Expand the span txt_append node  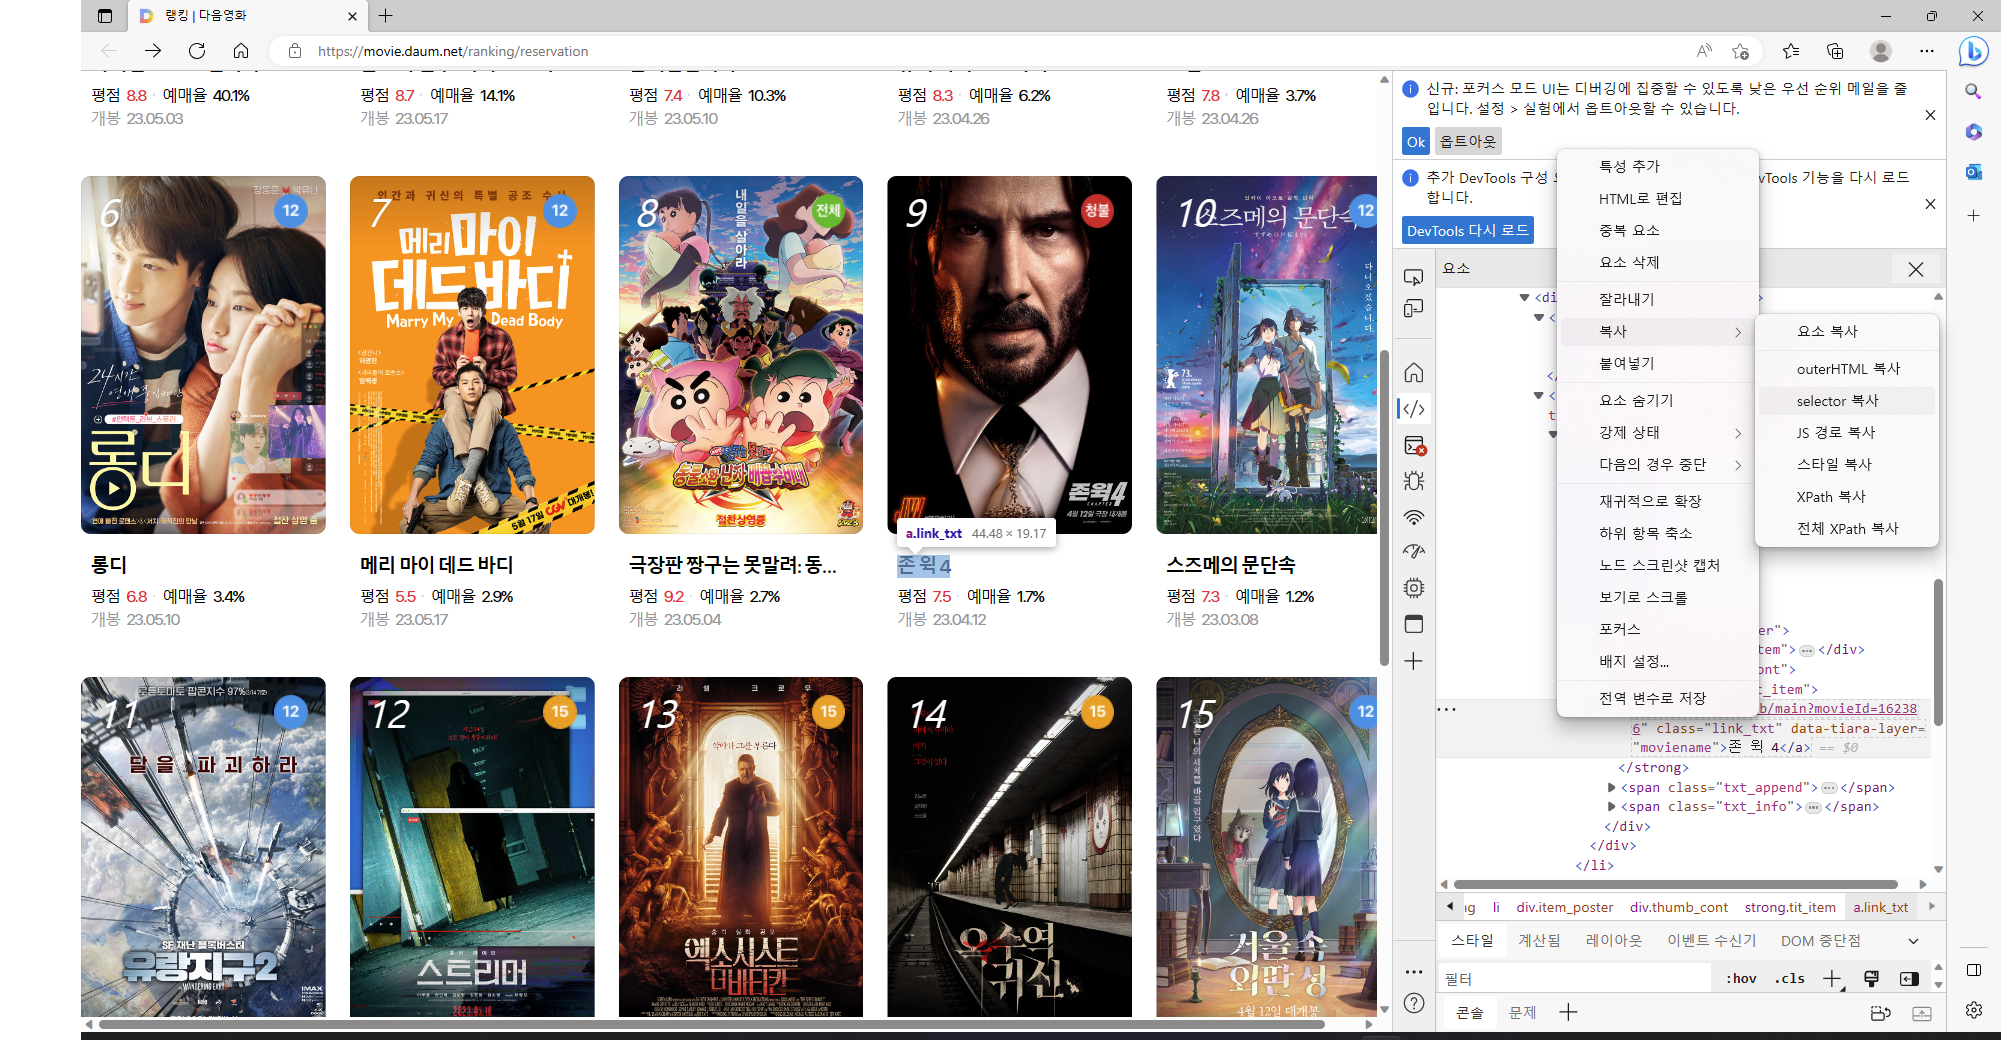[x=1611, y=787]
